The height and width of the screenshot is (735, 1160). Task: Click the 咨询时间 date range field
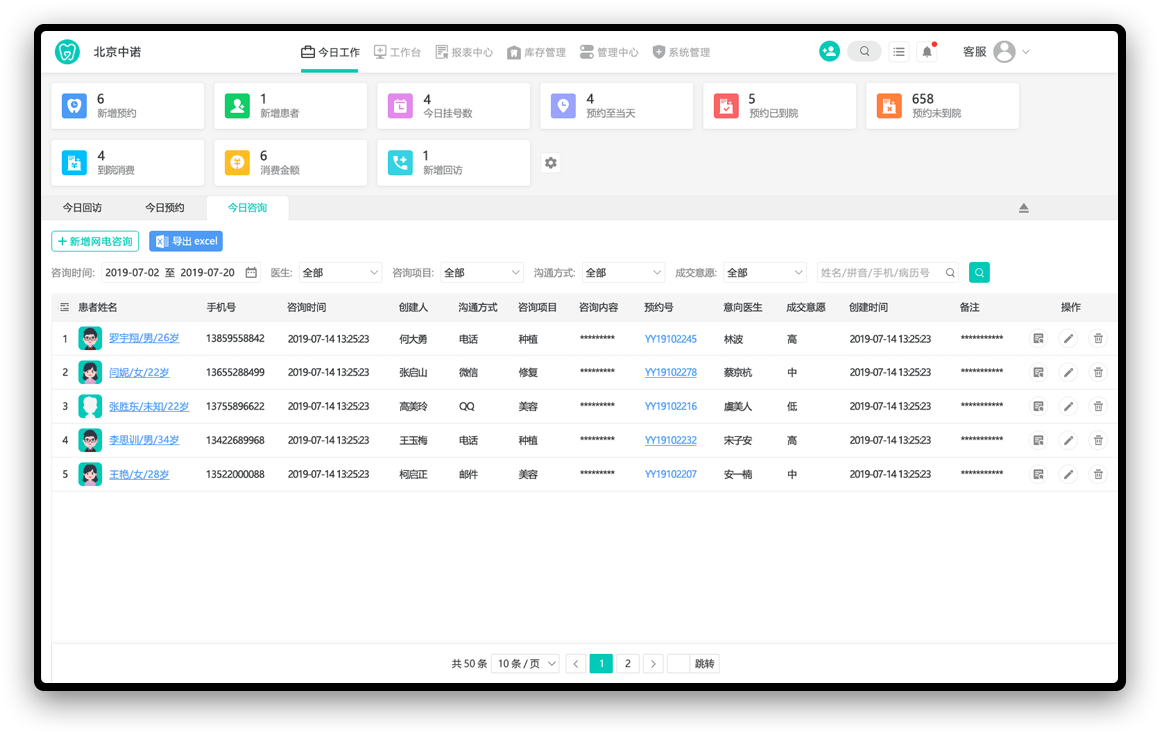pyautogui.click(x=181, y=273)
